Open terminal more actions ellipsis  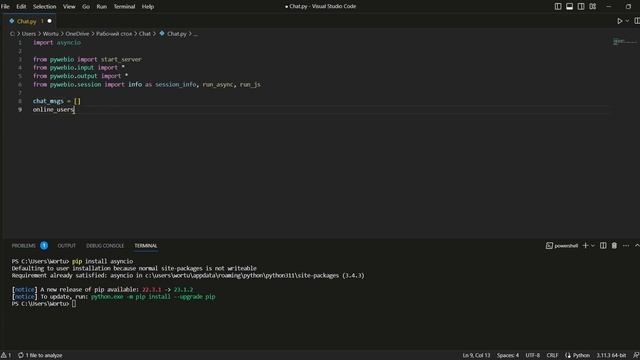tap(626, 246)
